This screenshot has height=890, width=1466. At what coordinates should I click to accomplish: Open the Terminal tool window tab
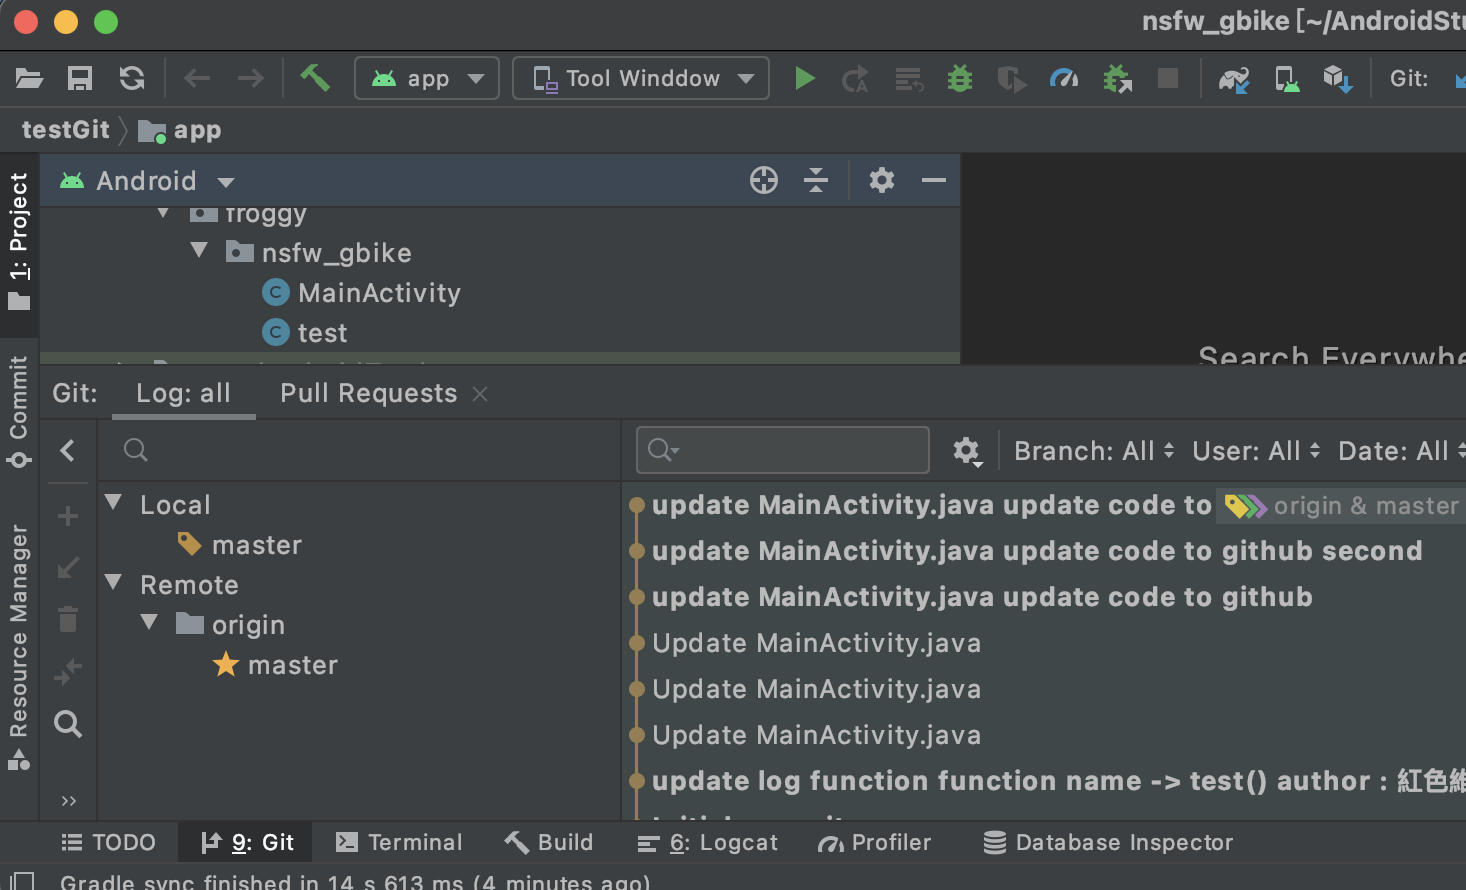pos(399,841)
